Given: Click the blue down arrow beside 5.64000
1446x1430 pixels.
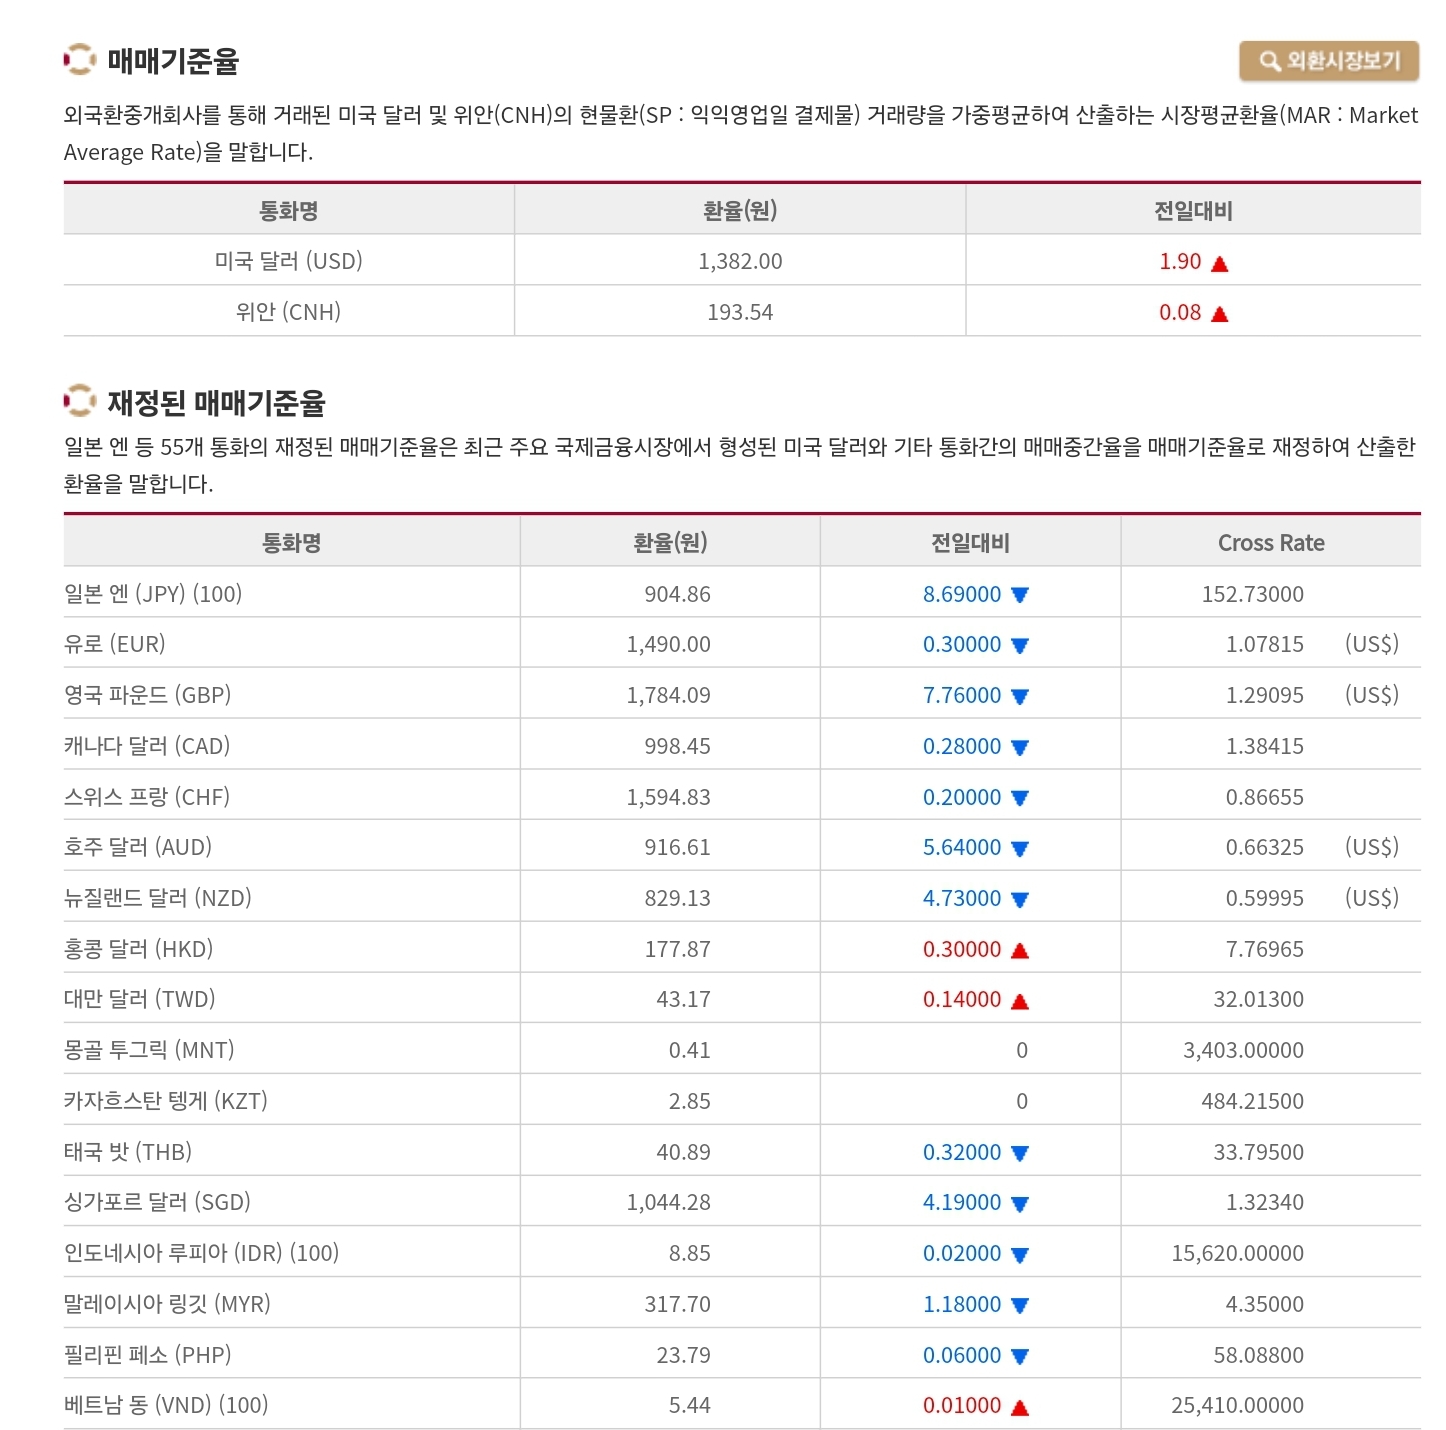Looking at the screenshot, I should pyautogui.click(x=1020, y=849).
